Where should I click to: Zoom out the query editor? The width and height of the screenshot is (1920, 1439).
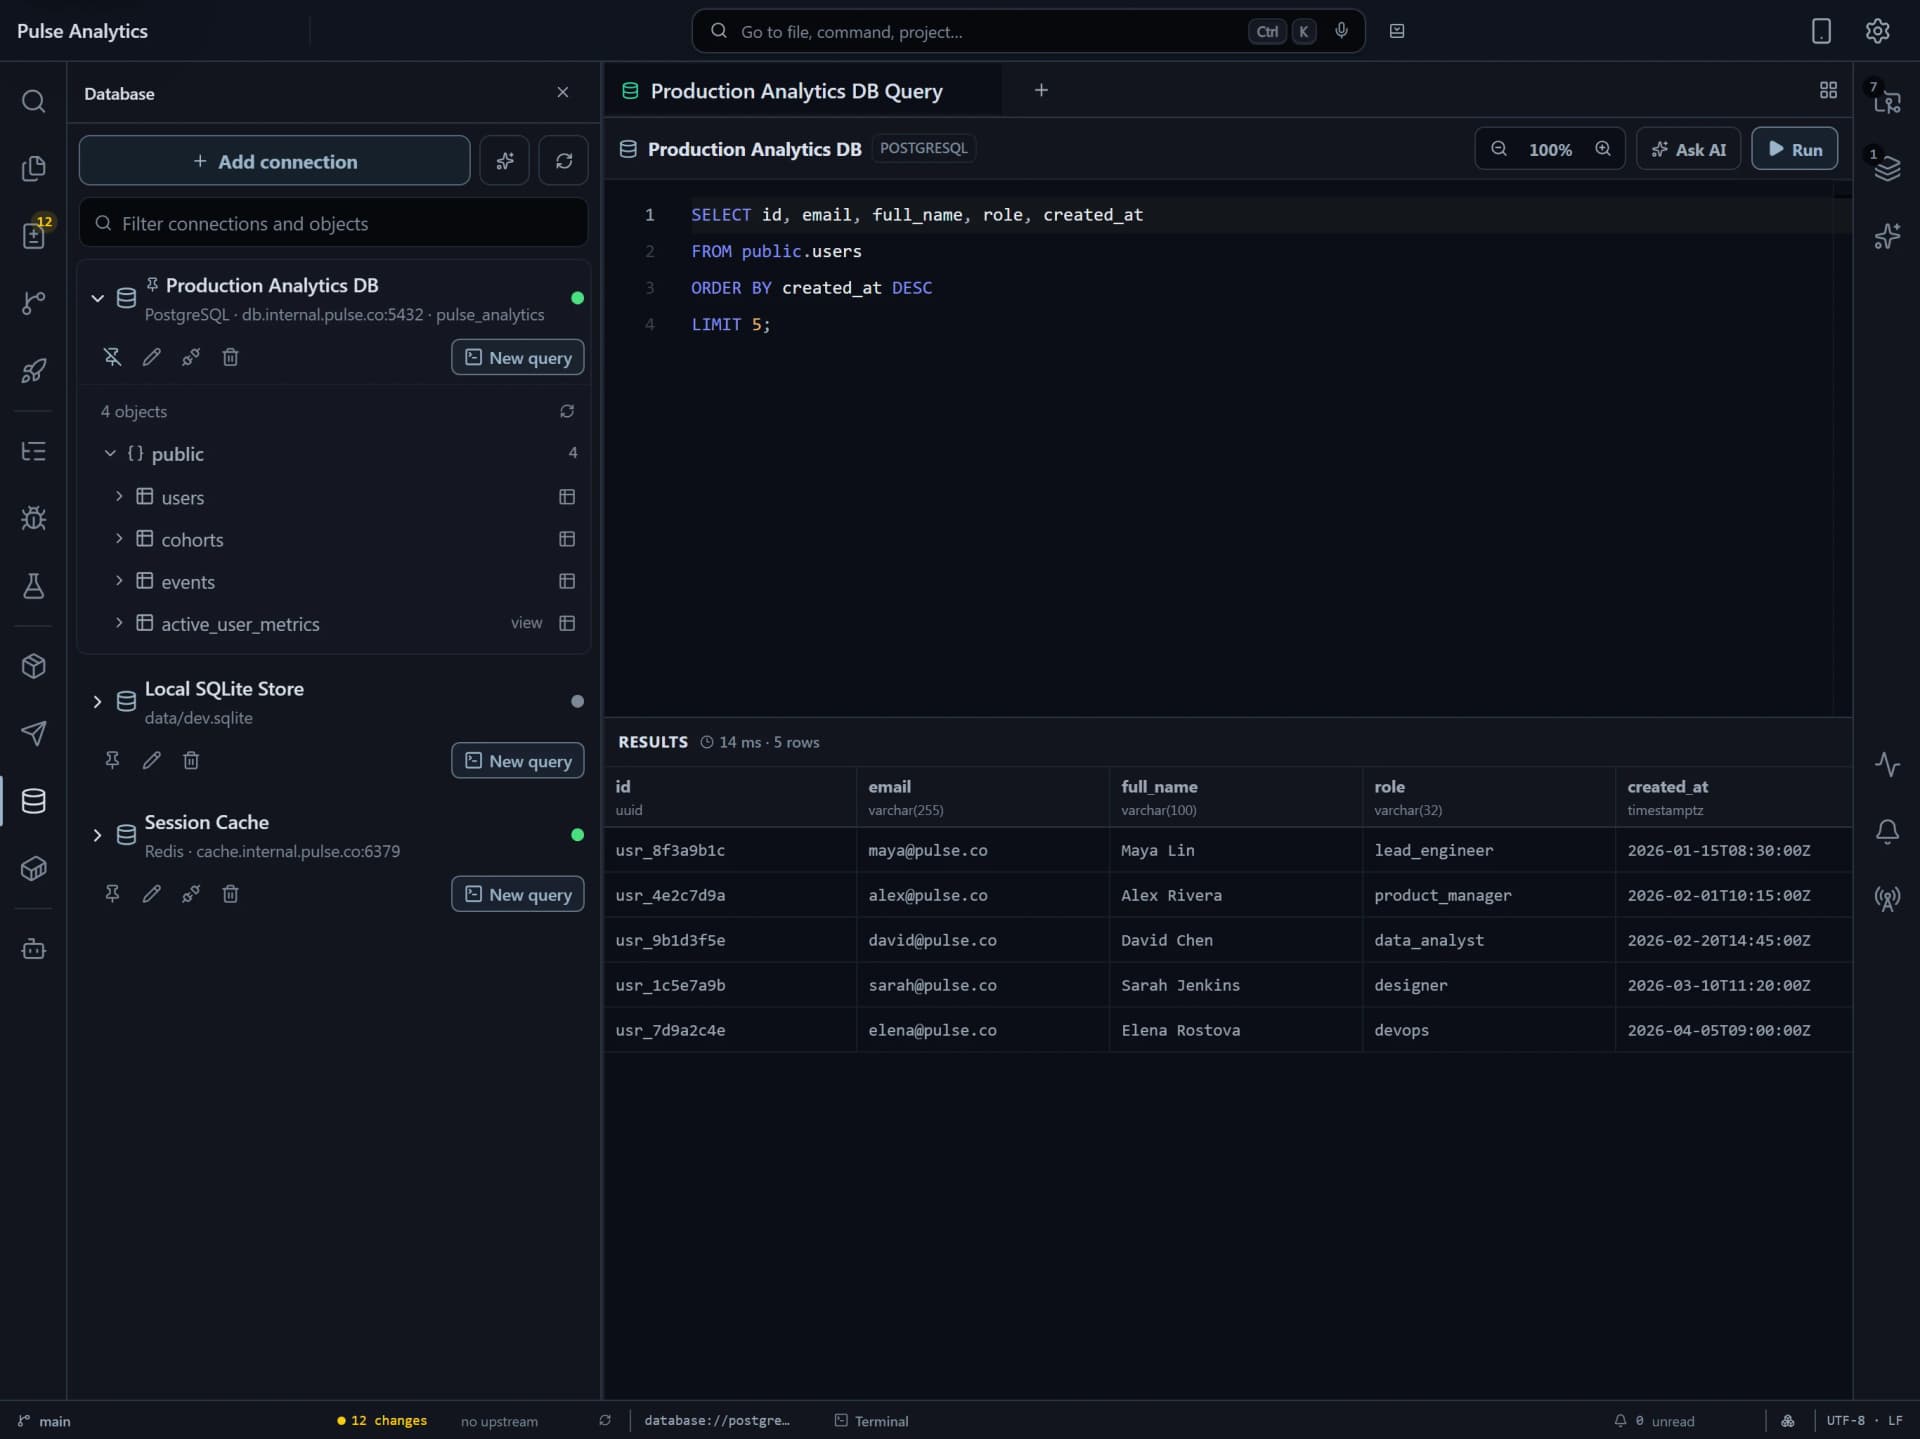(1499, 149)
